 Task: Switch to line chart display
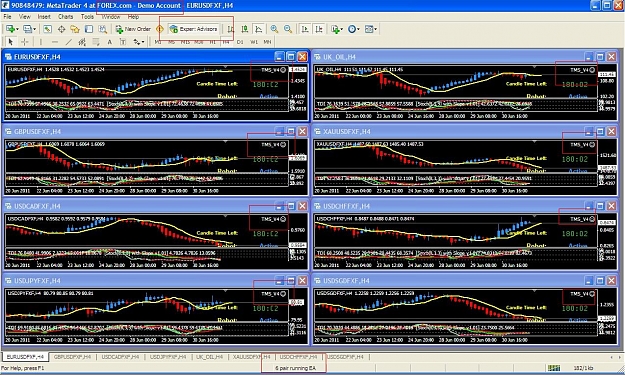point(259,29)
